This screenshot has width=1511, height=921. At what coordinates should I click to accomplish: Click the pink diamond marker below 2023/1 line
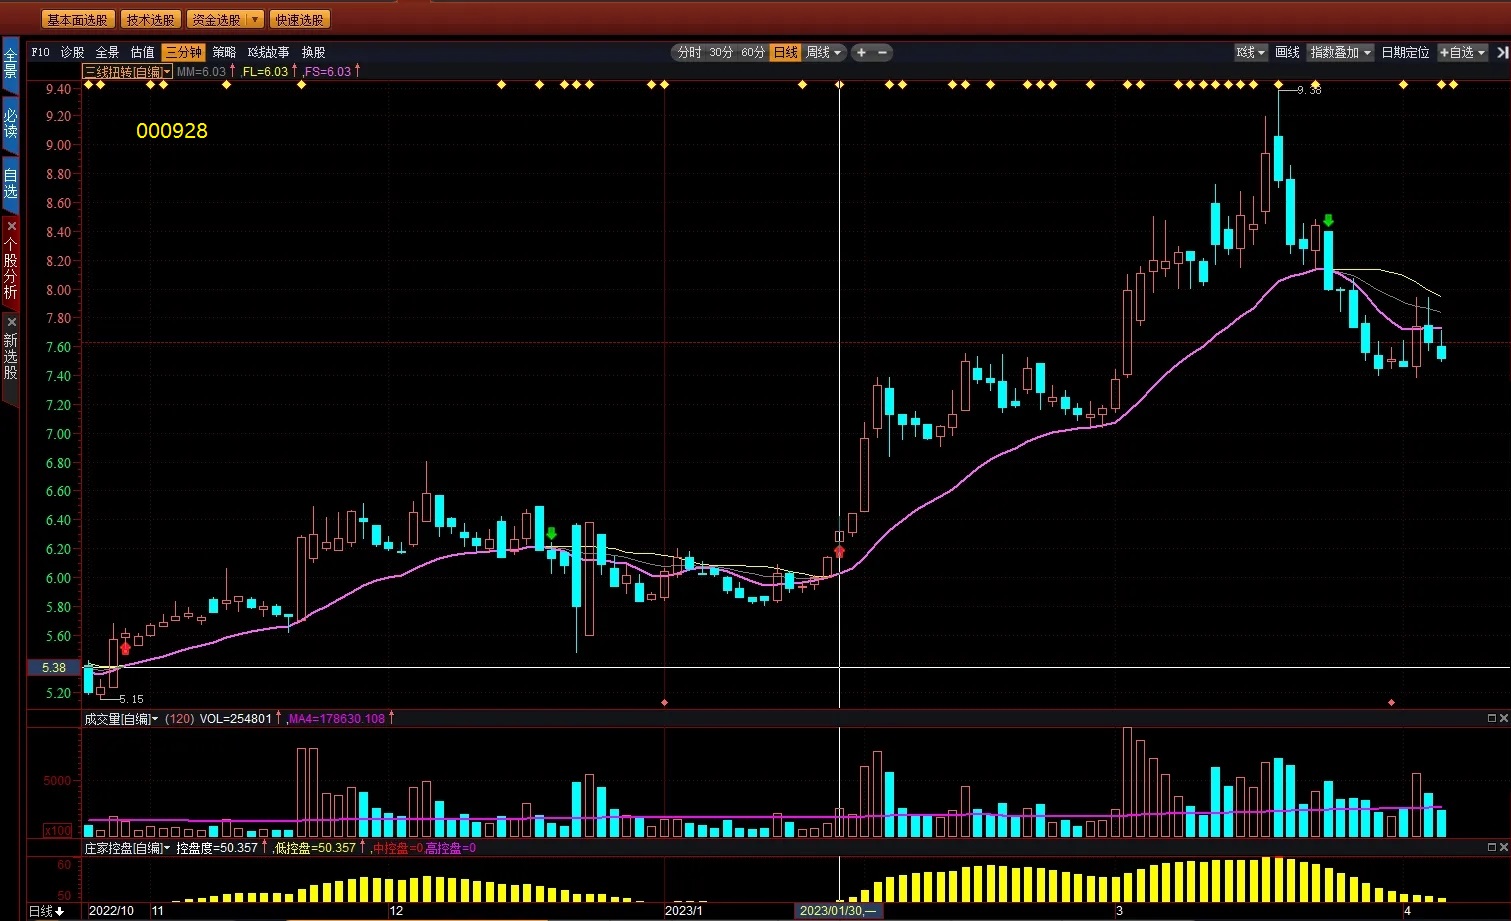click(665, 703)
